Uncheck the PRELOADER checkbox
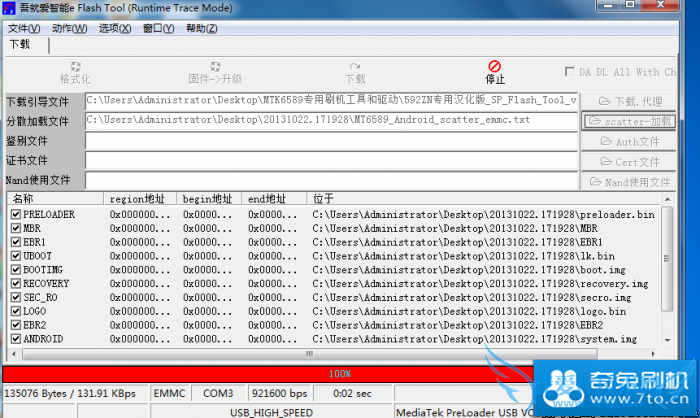The height and width of the screenshot is (418, 700). 16,214
